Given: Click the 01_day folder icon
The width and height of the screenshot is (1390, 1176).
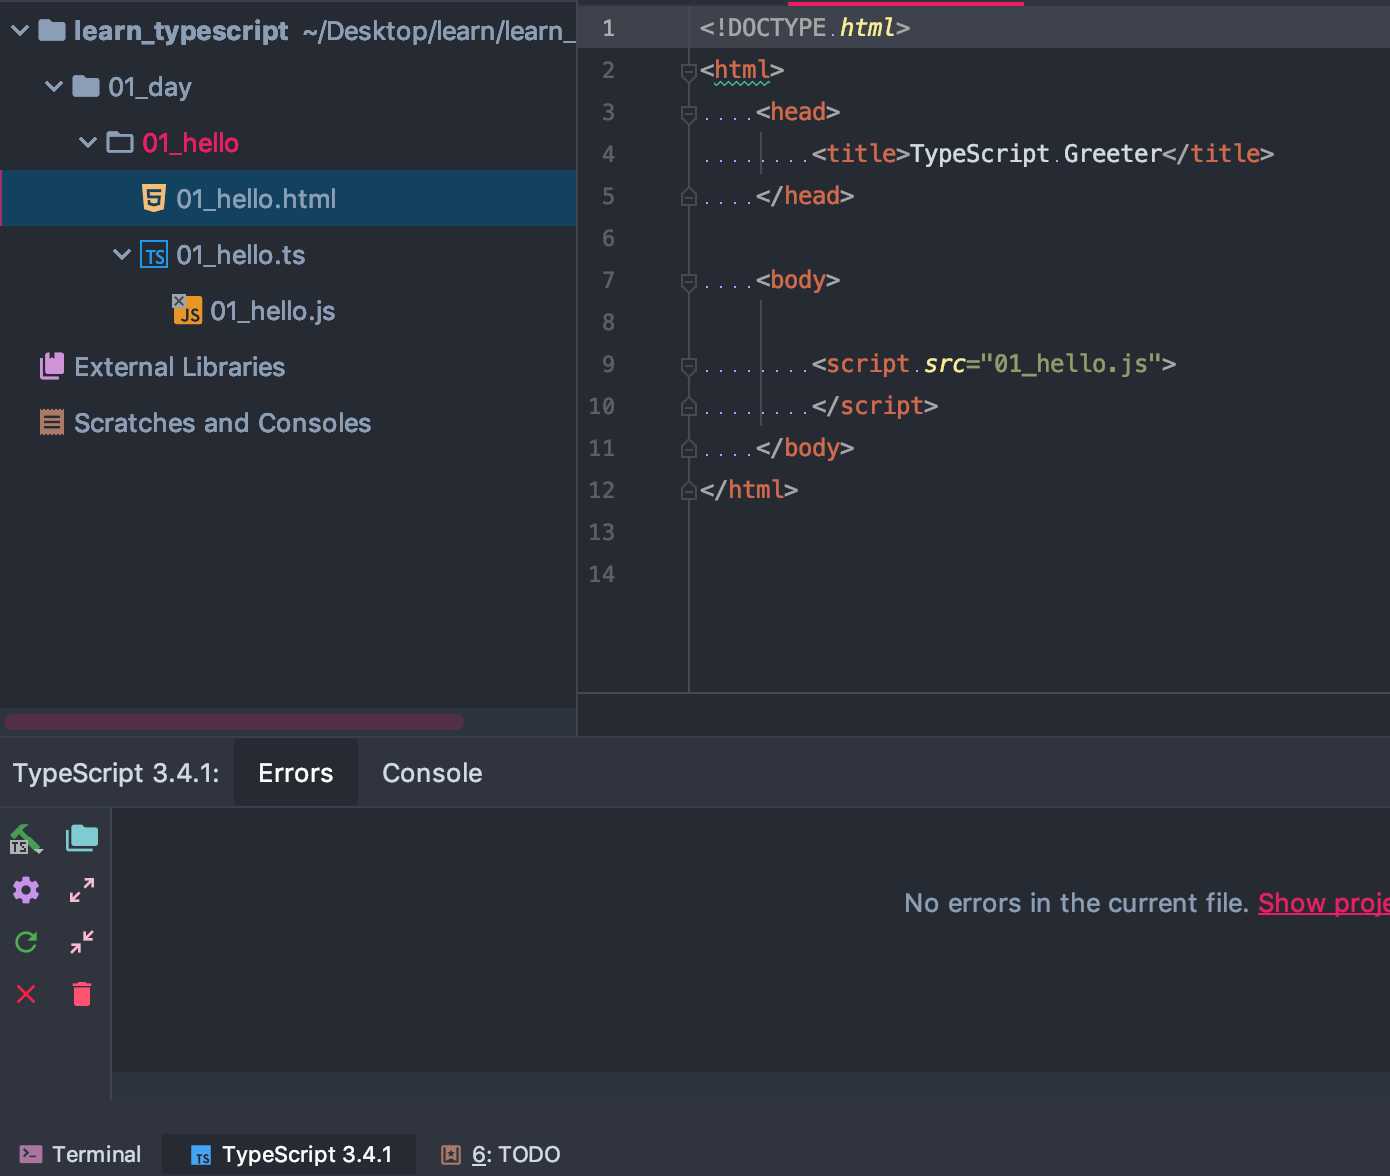Looking at the screenshot, I should point(86,87).
